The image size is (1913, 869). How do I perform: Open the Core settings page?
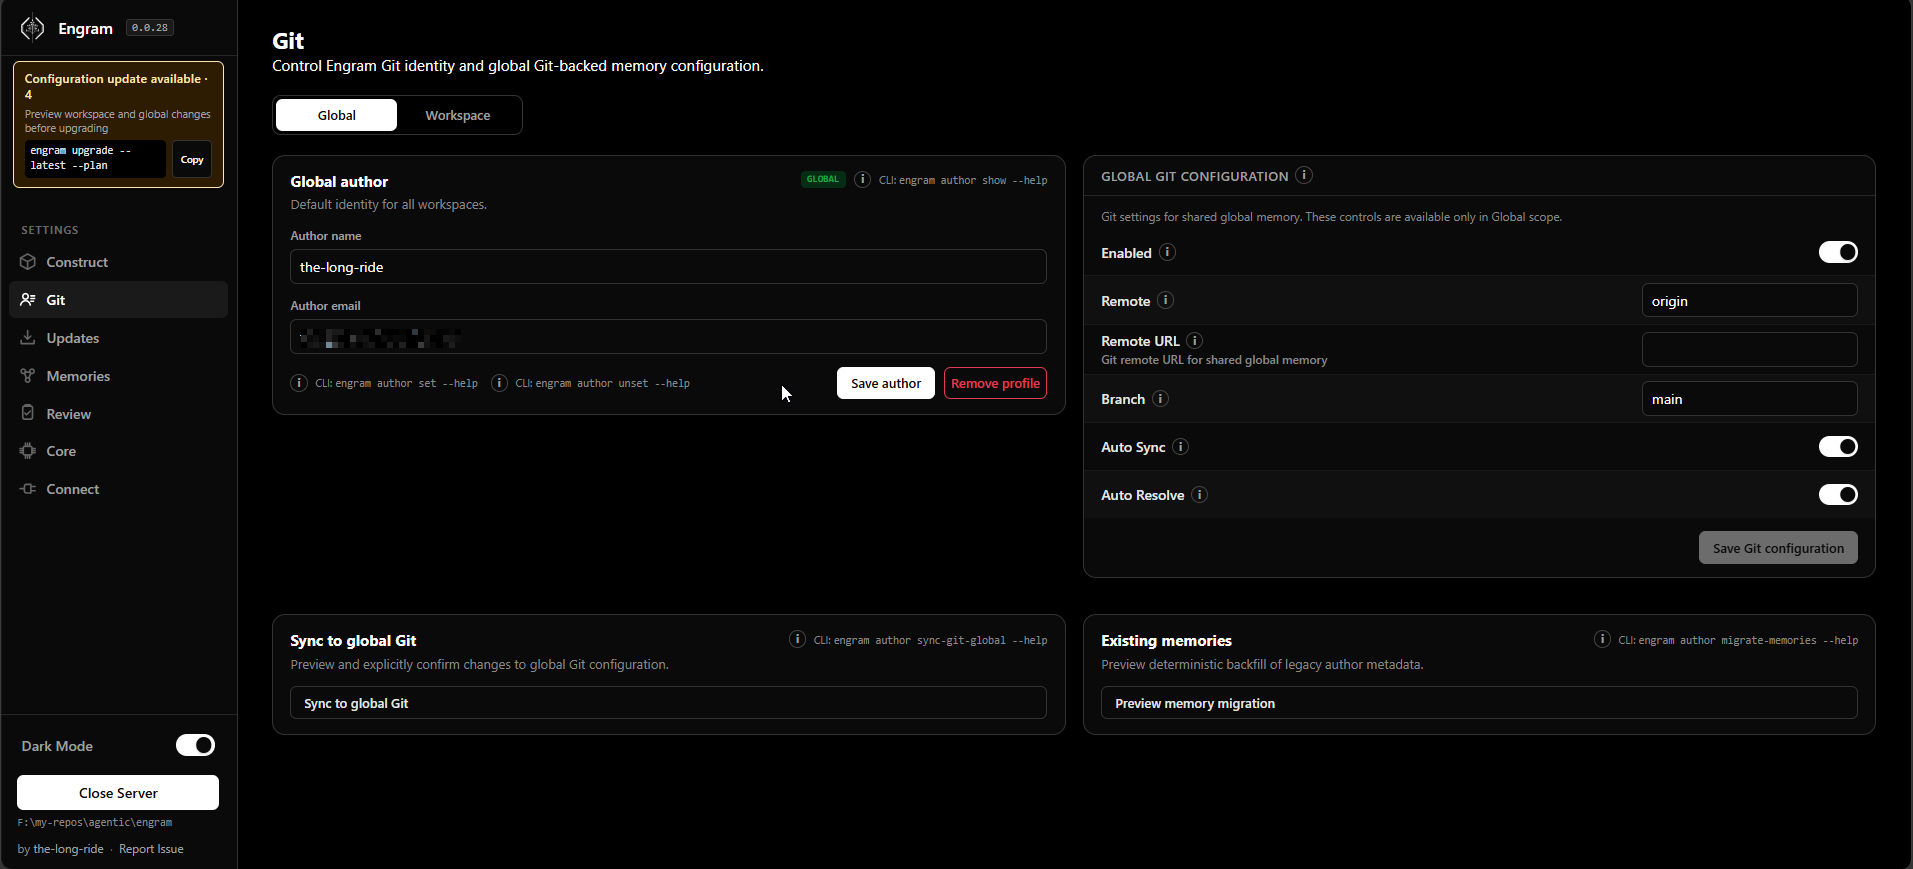[118, 451]
